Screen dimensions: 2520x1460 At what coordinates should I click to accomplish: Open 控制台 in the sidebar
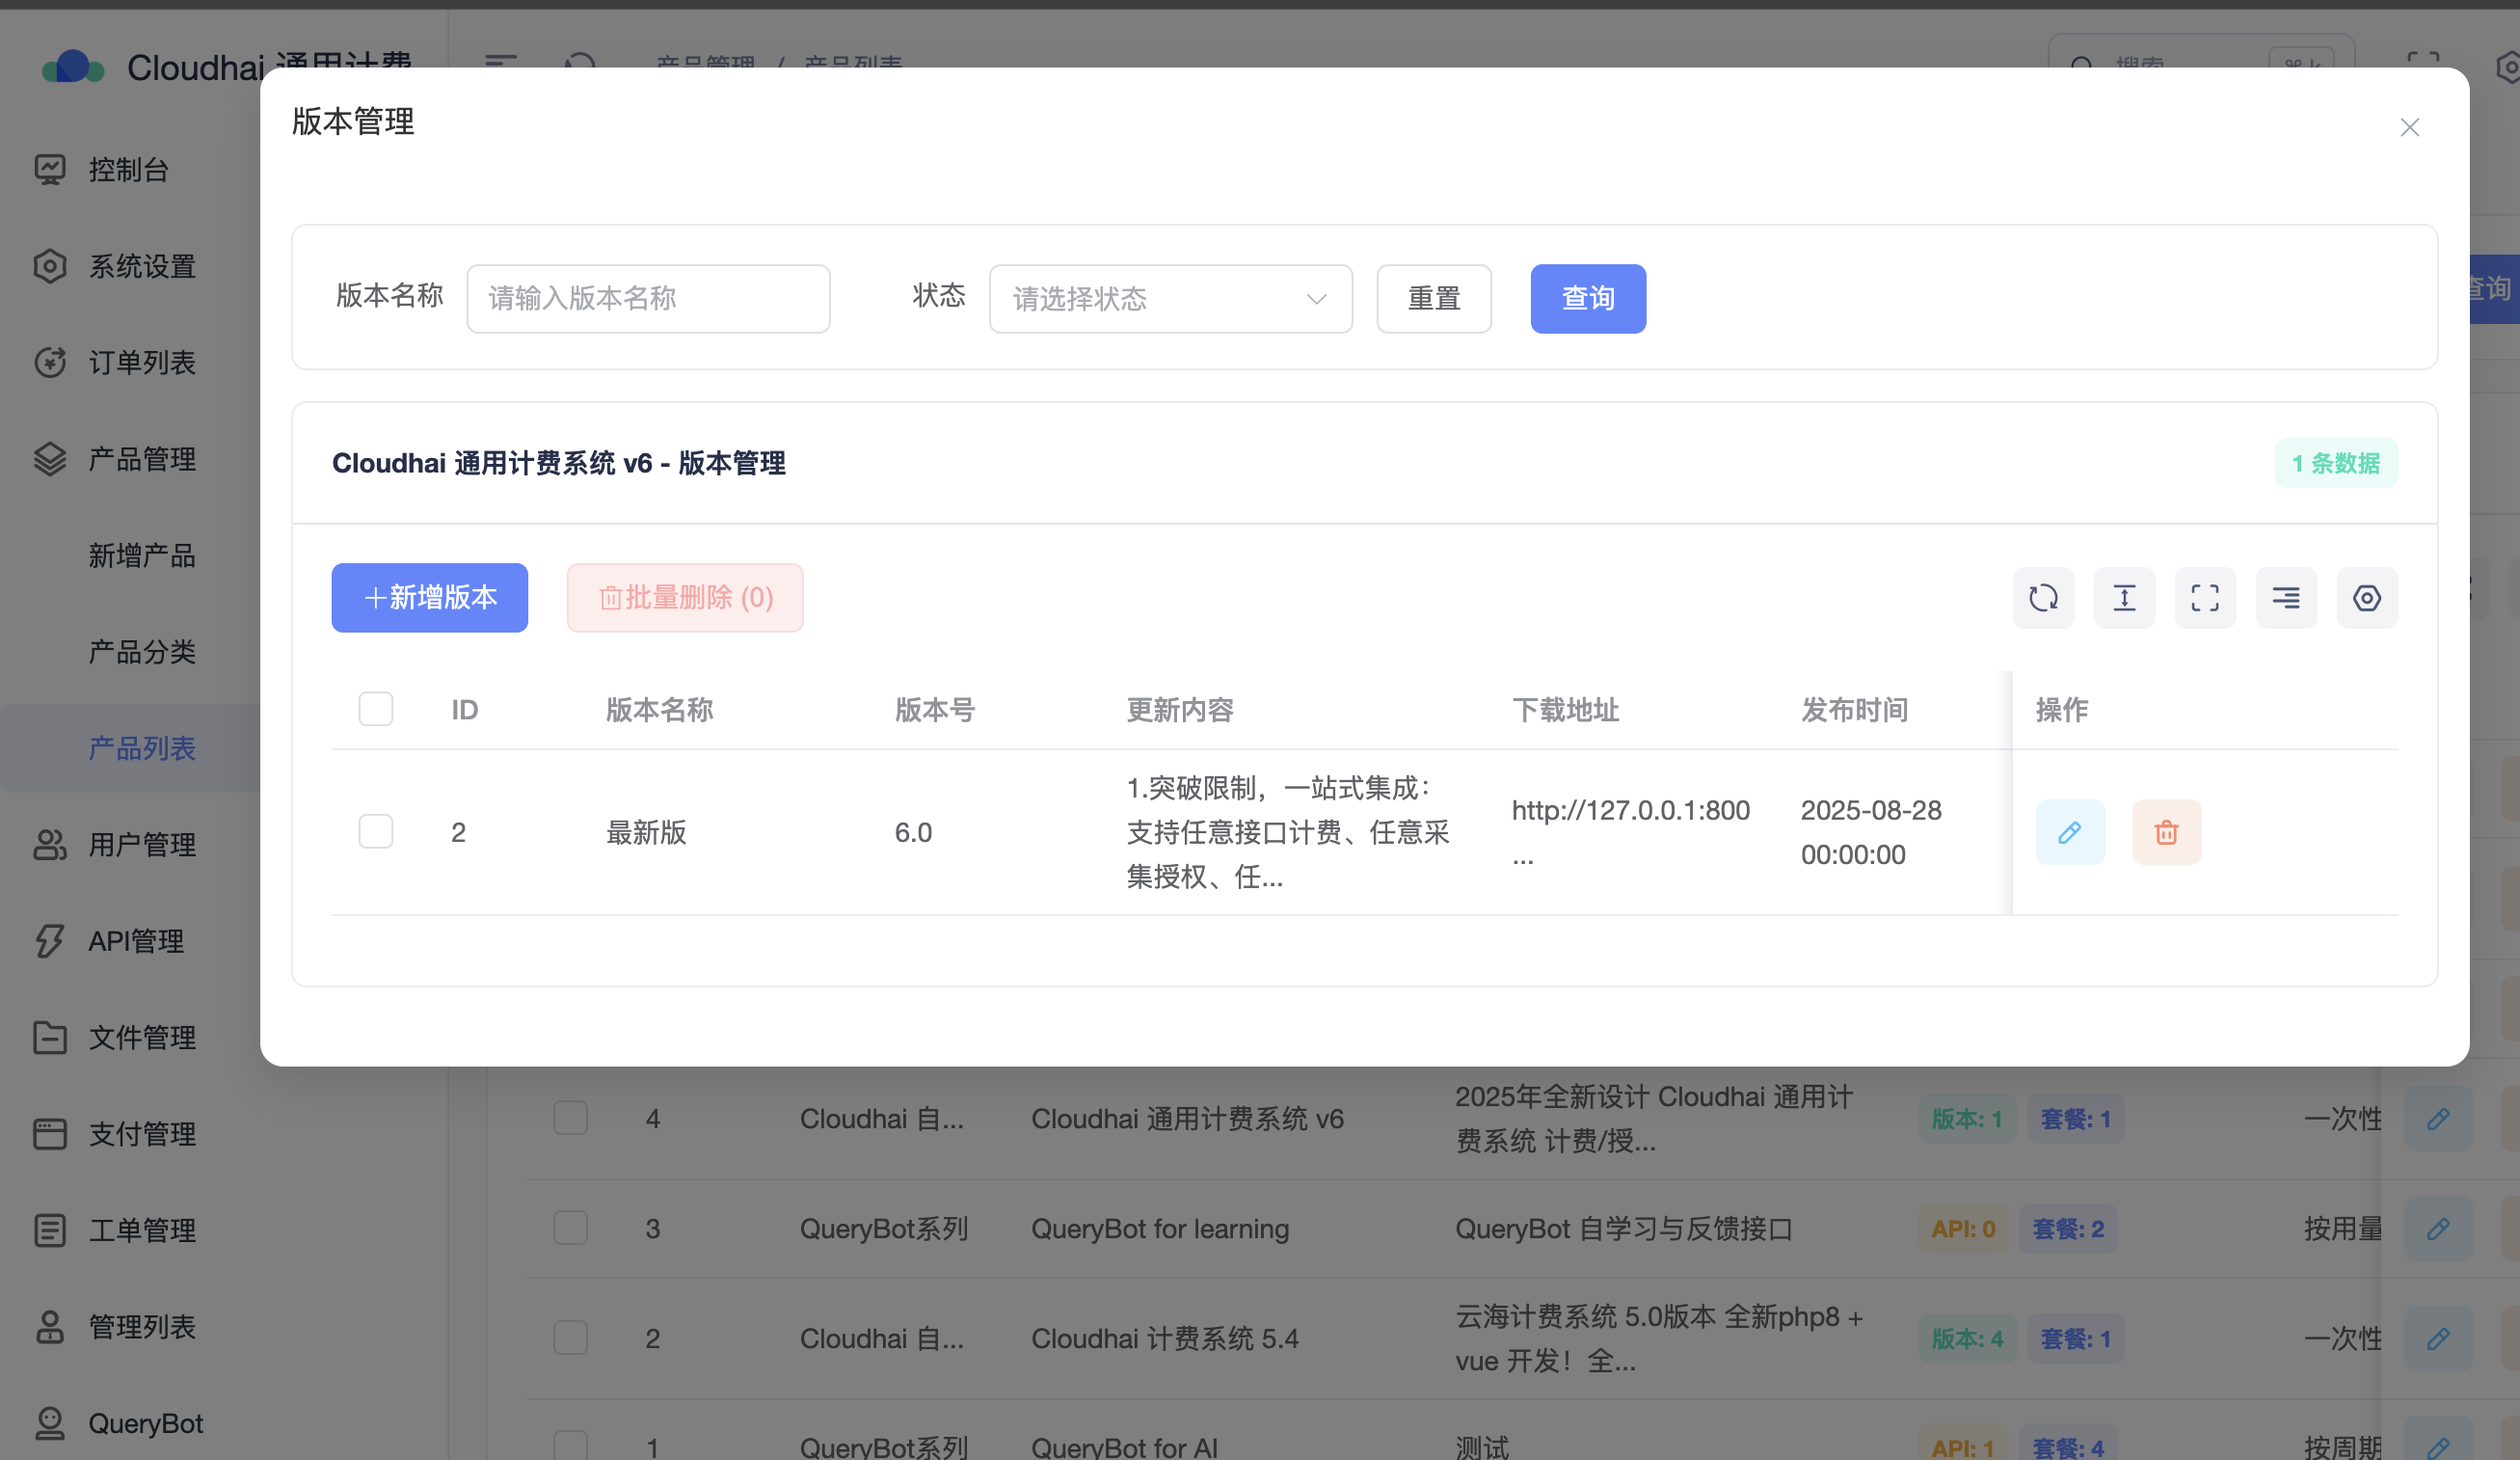(x=128, y=169)
